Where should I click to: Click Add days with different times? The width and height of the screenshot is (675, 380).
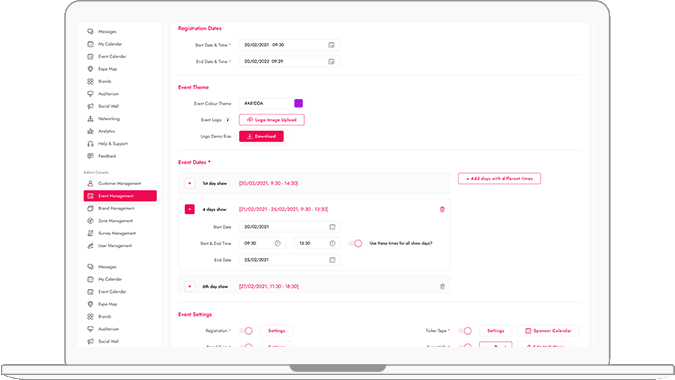(x=499, y=179)
